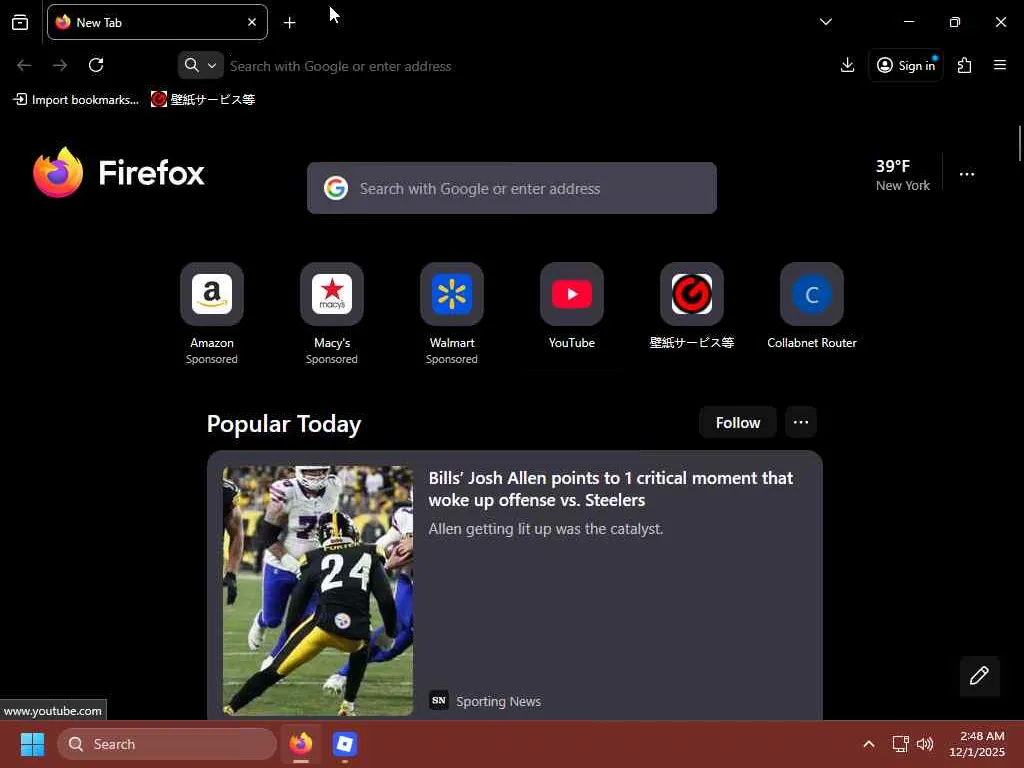Go back one page
This screenshot has height=768, width=1024.
24,65
